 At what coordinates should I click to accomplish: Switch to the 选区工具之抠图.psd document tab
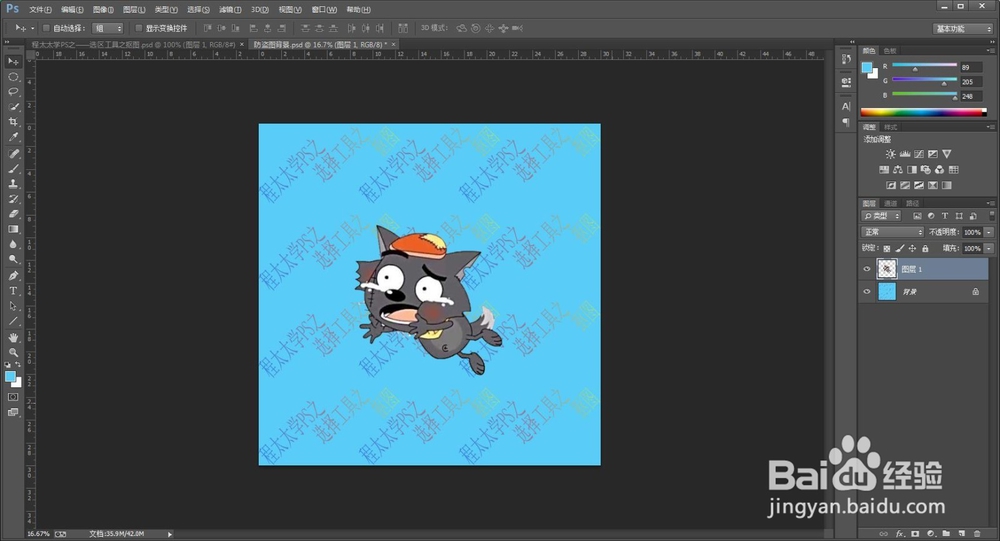[137, 45]
